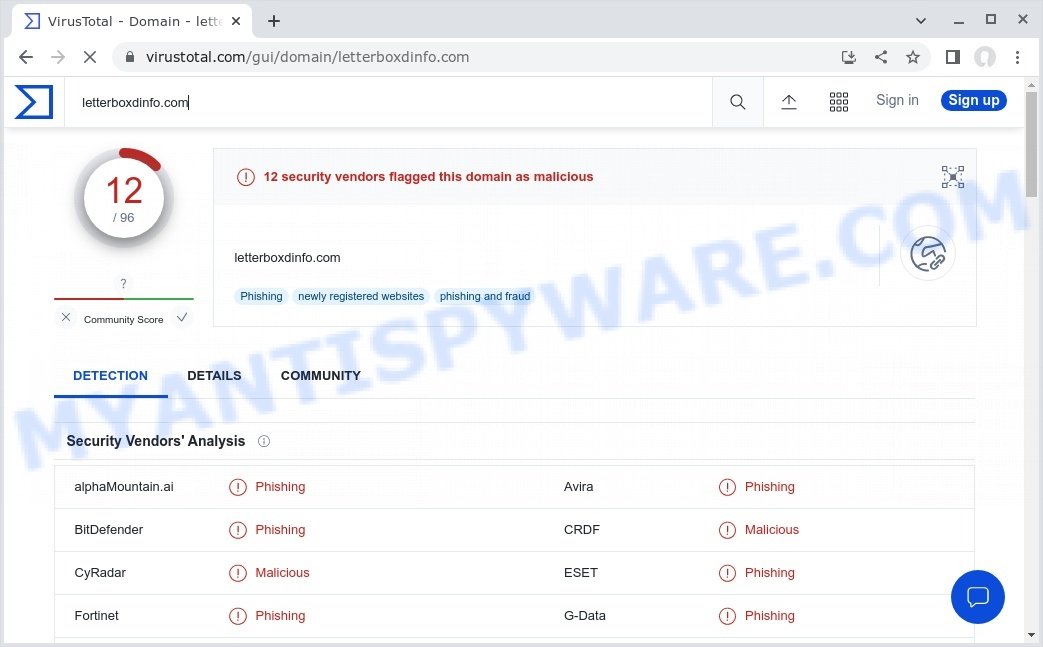1043x647 pixels.
Task: Switch to the DETAILS tab
Action: pos(214,376)
